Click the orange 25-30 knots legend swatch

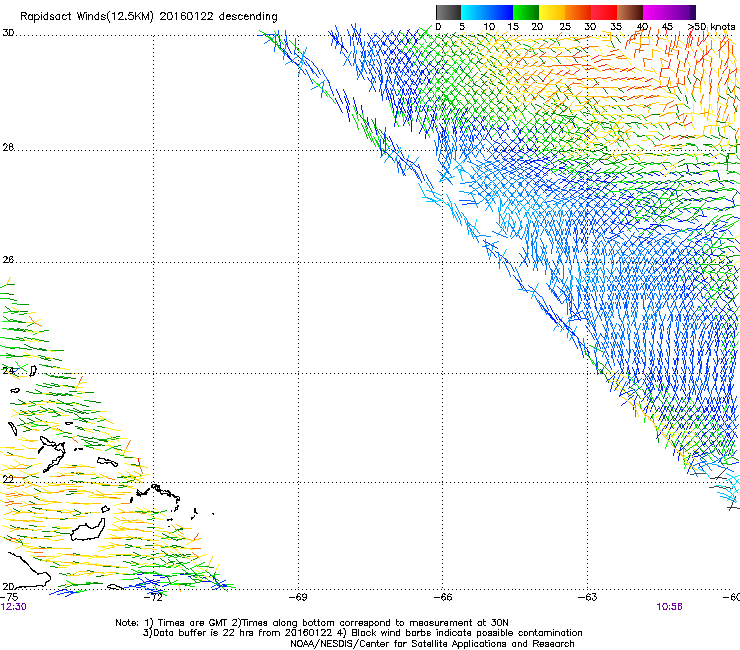click(x=578, y=12)
